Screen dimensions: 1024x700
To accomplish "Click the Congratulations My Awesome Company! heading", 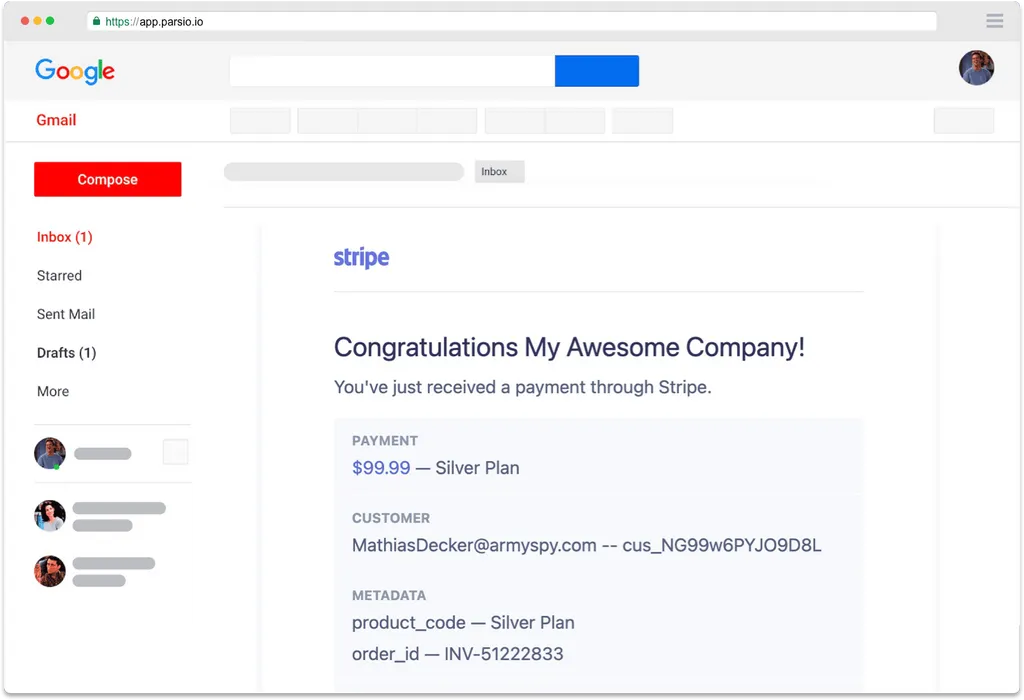I will 569,347.
